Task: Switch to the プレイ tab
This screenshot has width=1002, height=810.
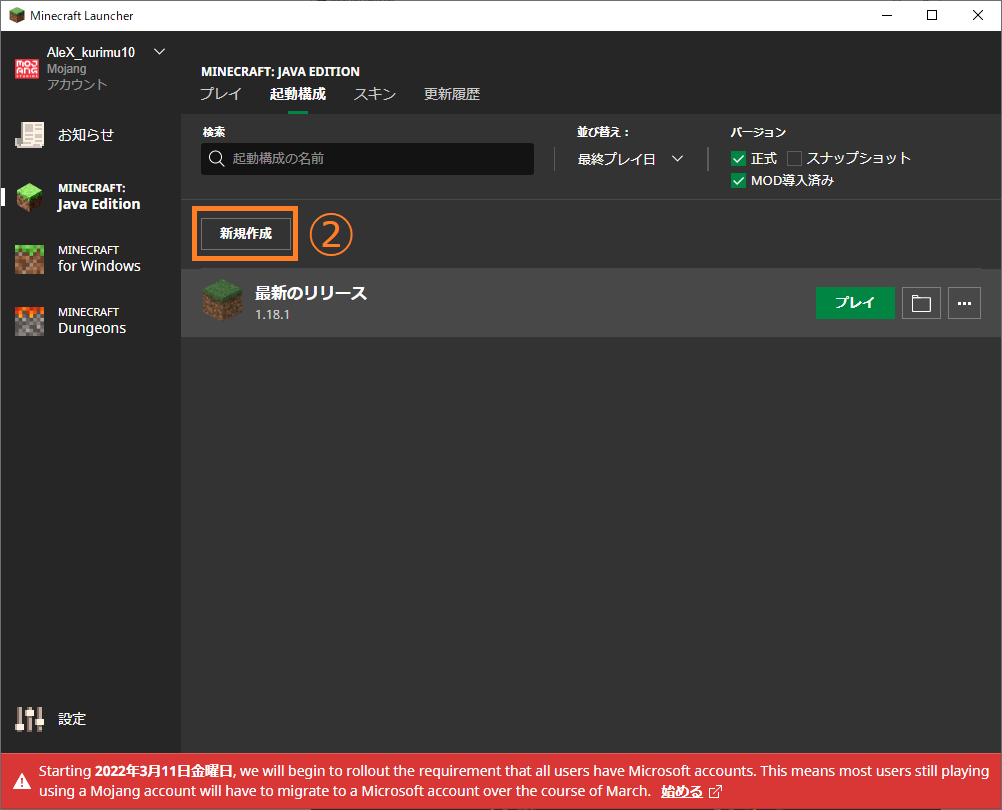Action: (221, 94)
